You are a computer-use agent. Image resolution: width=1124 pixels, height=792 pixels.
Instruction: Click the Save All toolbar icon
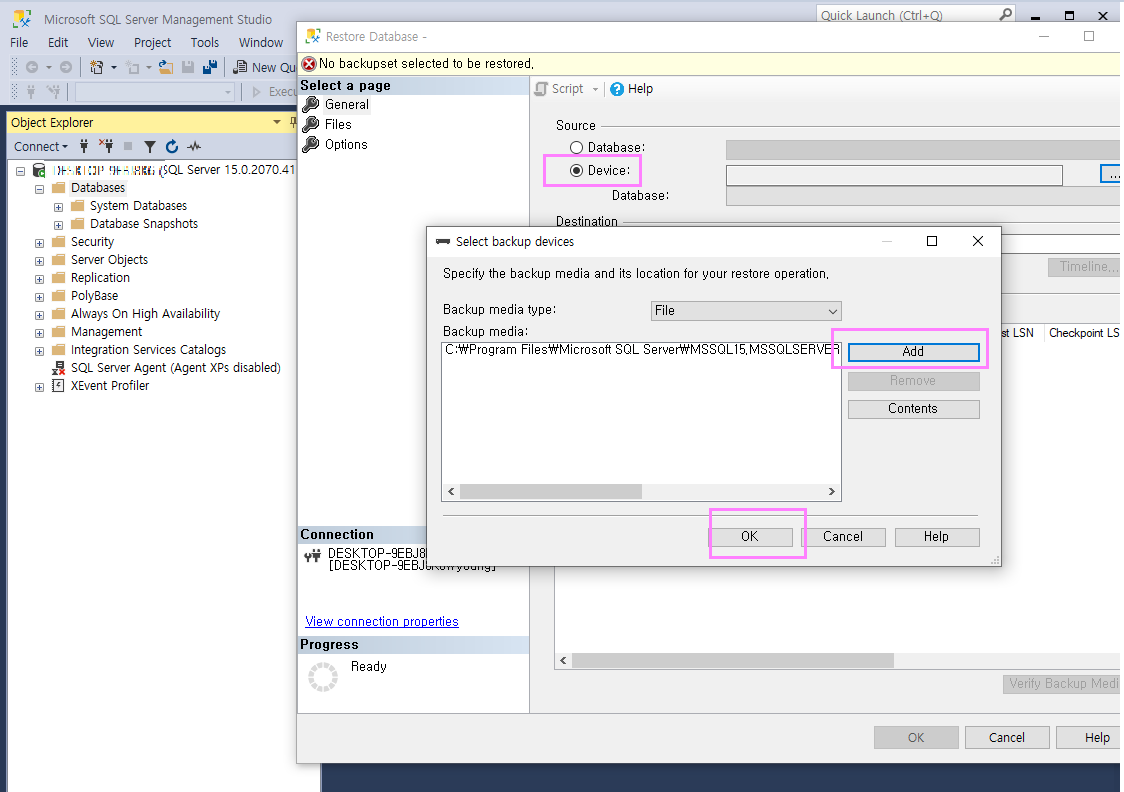click(x=210, y=67)
